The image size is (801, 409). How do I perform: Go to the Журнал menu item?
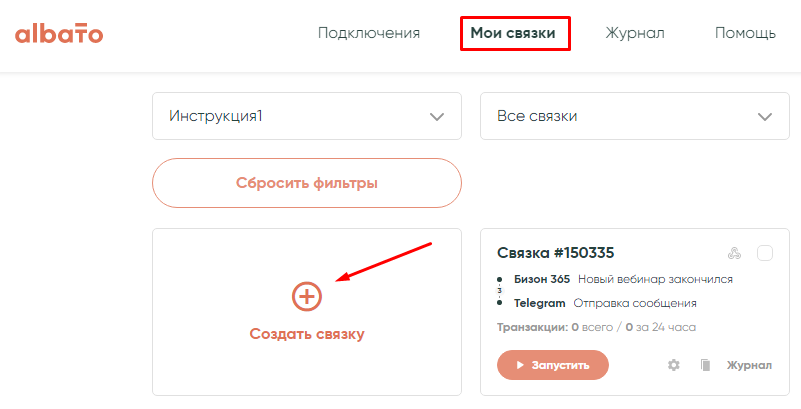pos(635,33)
